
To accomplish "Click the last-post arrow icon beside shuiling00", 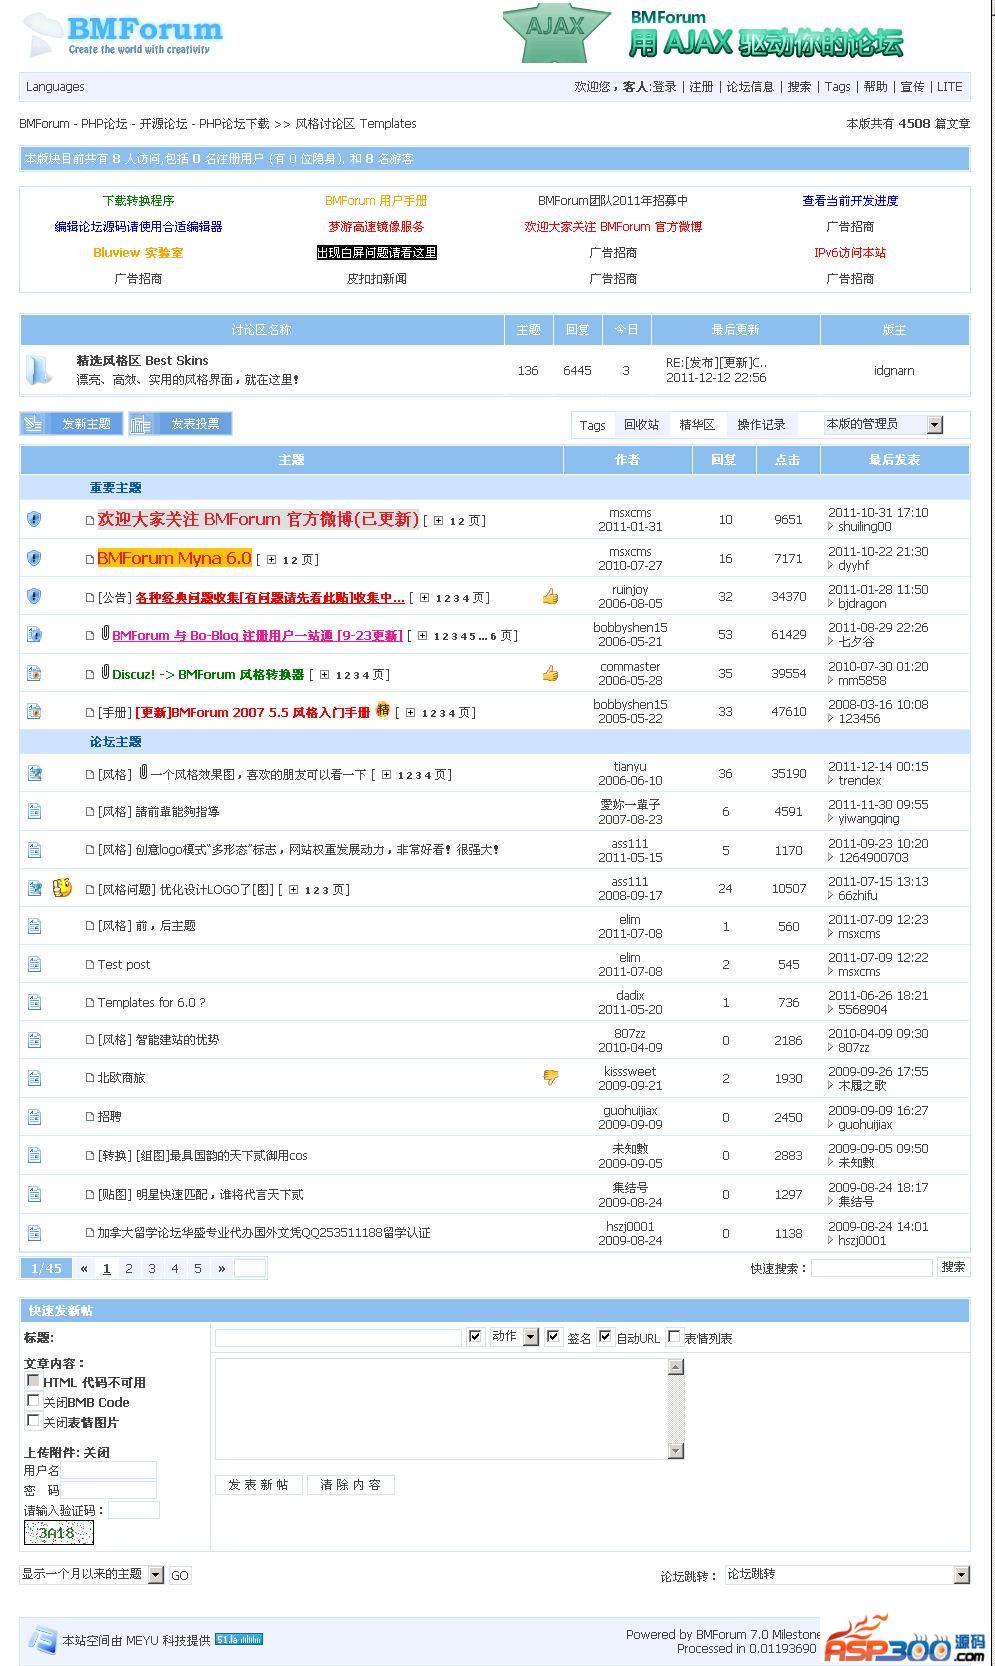I will [x=831, y=527].
